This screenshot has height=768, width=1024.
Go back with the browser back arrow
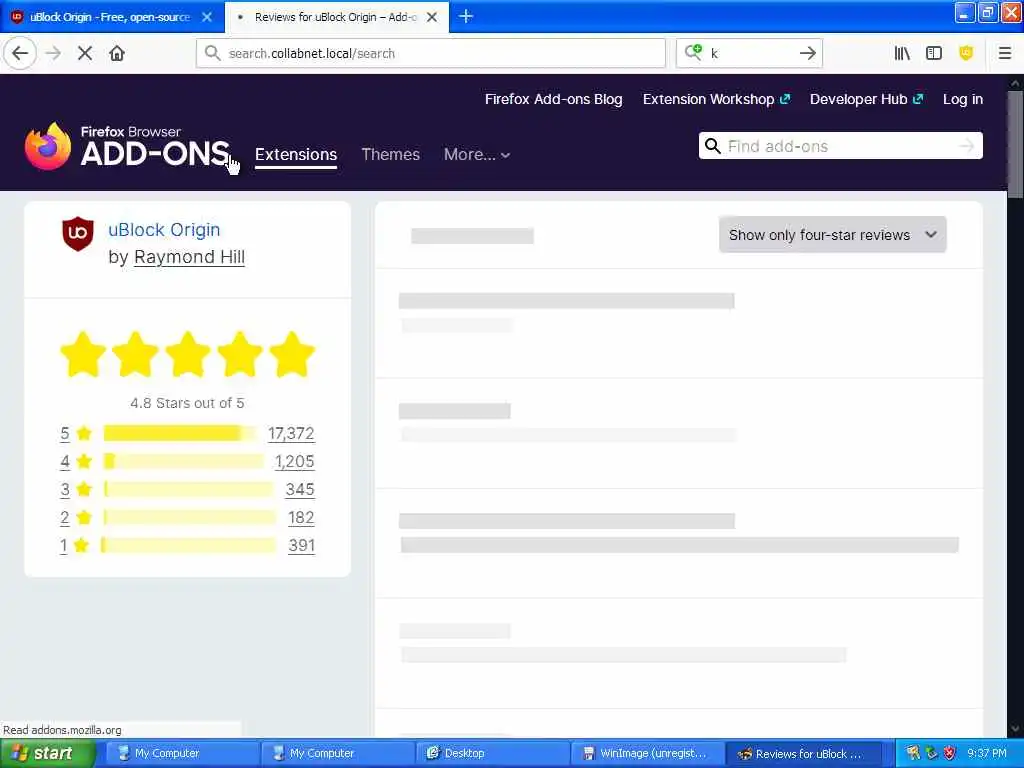(x=20, y=54)
